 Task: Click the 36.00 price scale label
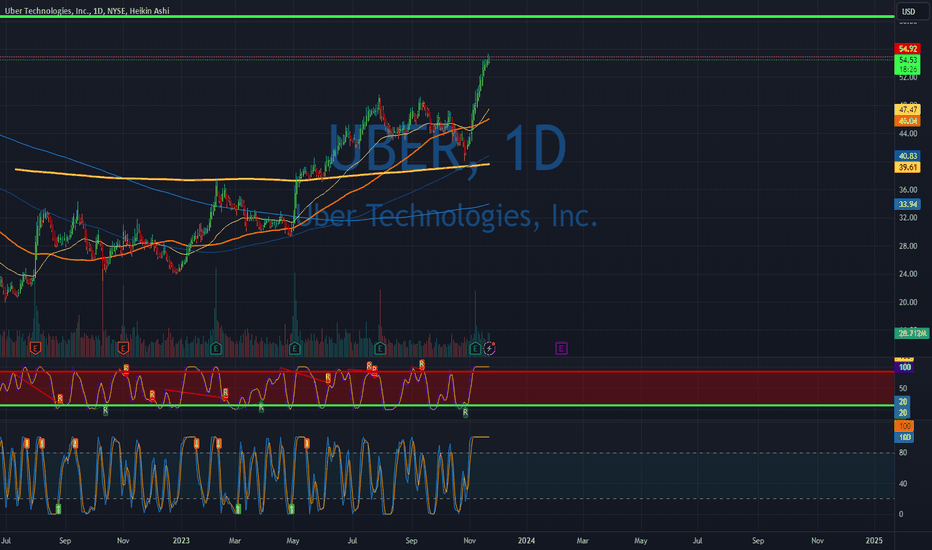click(x=908, y=190)
